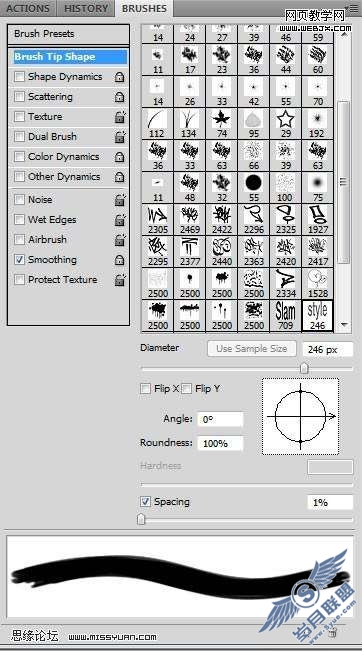Select the style 246 brush preset

(x=318, y=316)
